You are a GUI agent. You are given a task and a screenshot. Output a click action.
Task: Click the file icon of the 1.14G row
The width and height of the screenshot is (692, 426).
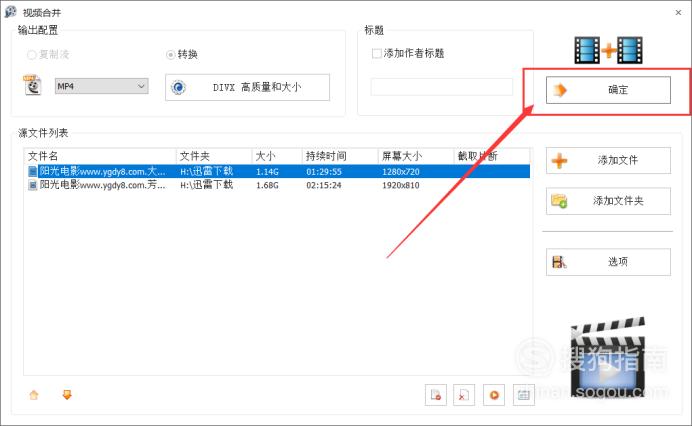(x=33, y=171)
